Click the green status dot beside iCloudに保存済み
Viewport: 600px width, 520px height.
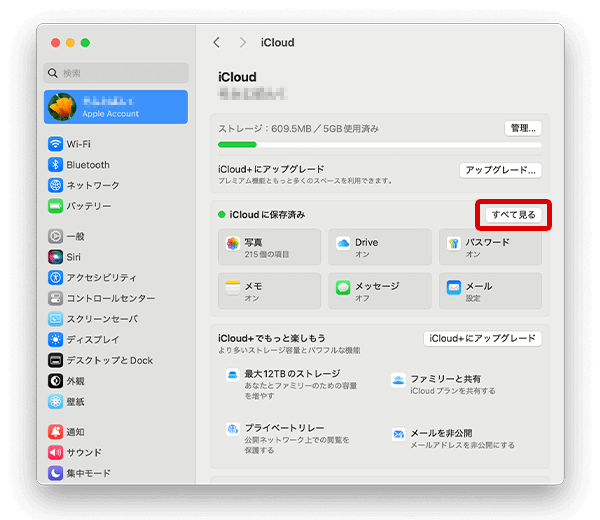[222, 214]
